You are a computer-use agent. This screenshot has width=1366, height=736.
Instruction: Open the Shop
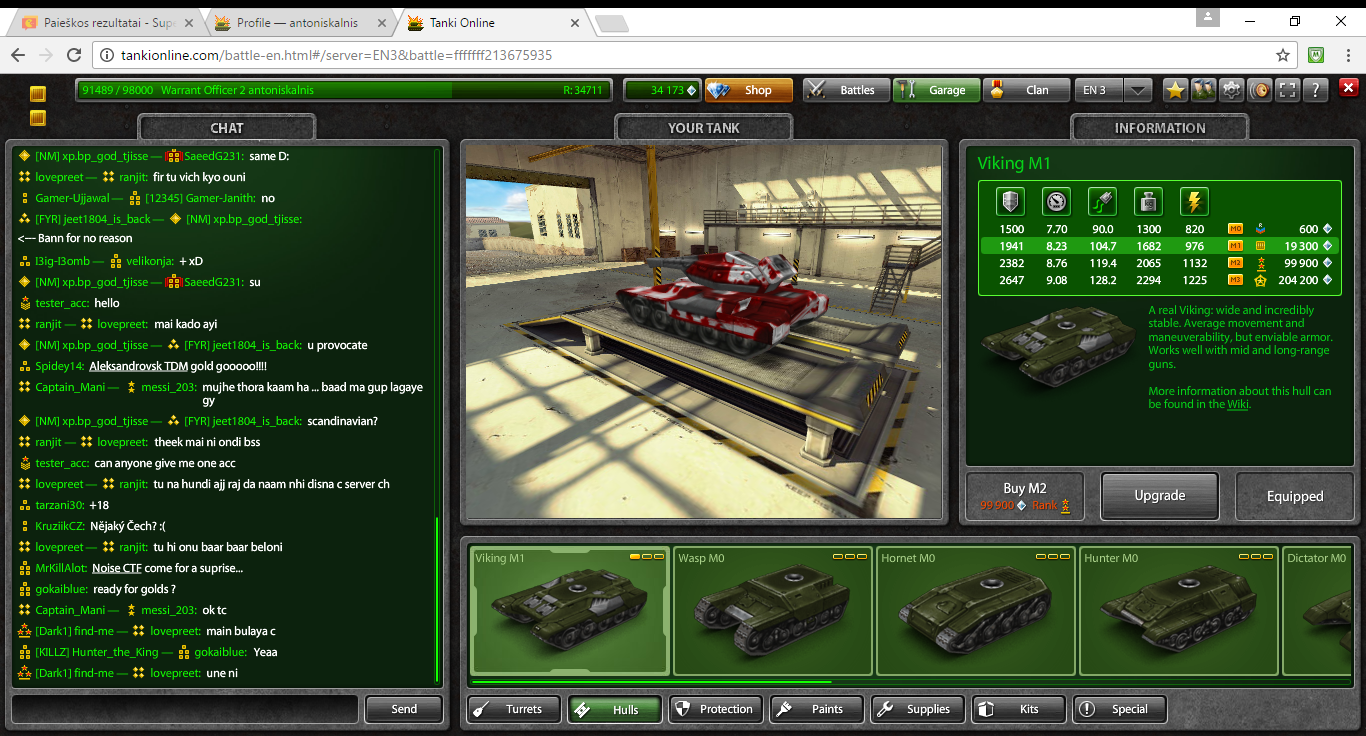click(x=749, y=90)
